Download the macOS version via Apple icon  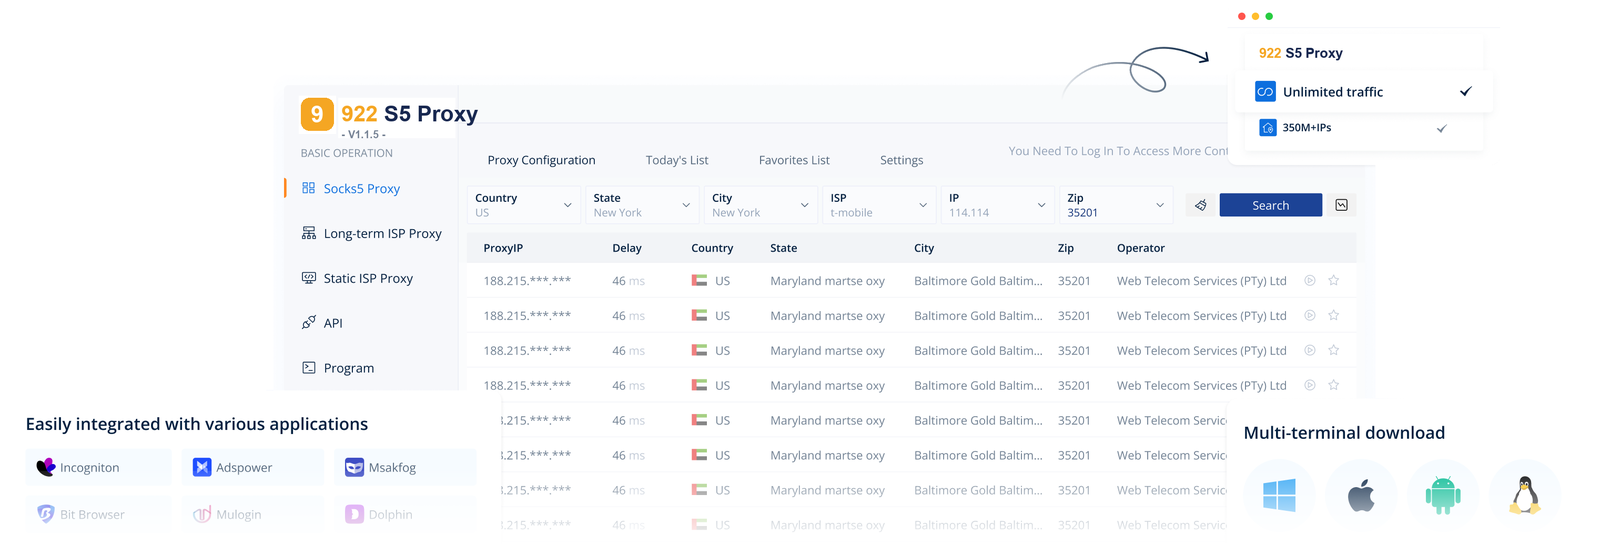click(1361, 495)
